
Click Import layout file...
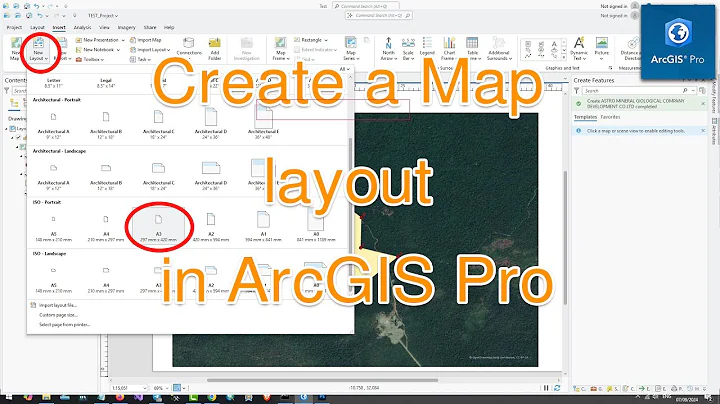tap(58, 305)
